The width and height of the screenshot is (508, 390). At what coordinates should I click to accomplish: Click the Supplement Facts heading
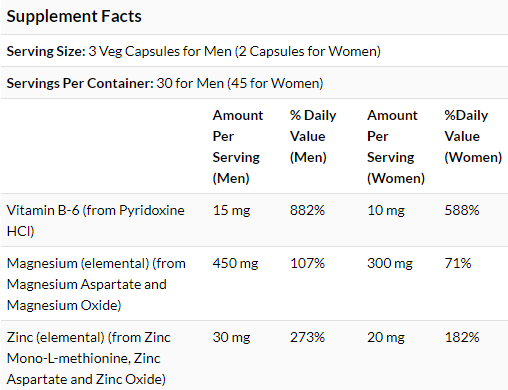pyautogui.click(x=74, y=17)
